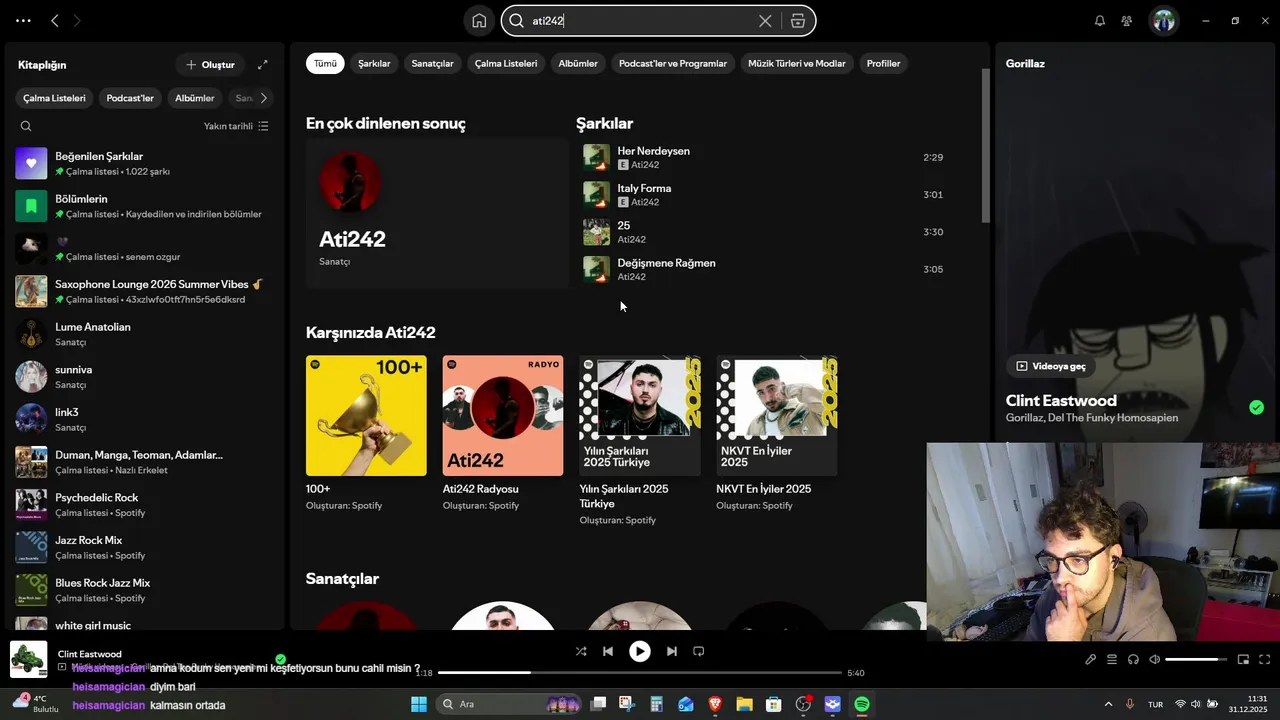Open the Yakın tarihli sort dropdown
Viewport: 1280px width, 720px height.
(236, 126)
